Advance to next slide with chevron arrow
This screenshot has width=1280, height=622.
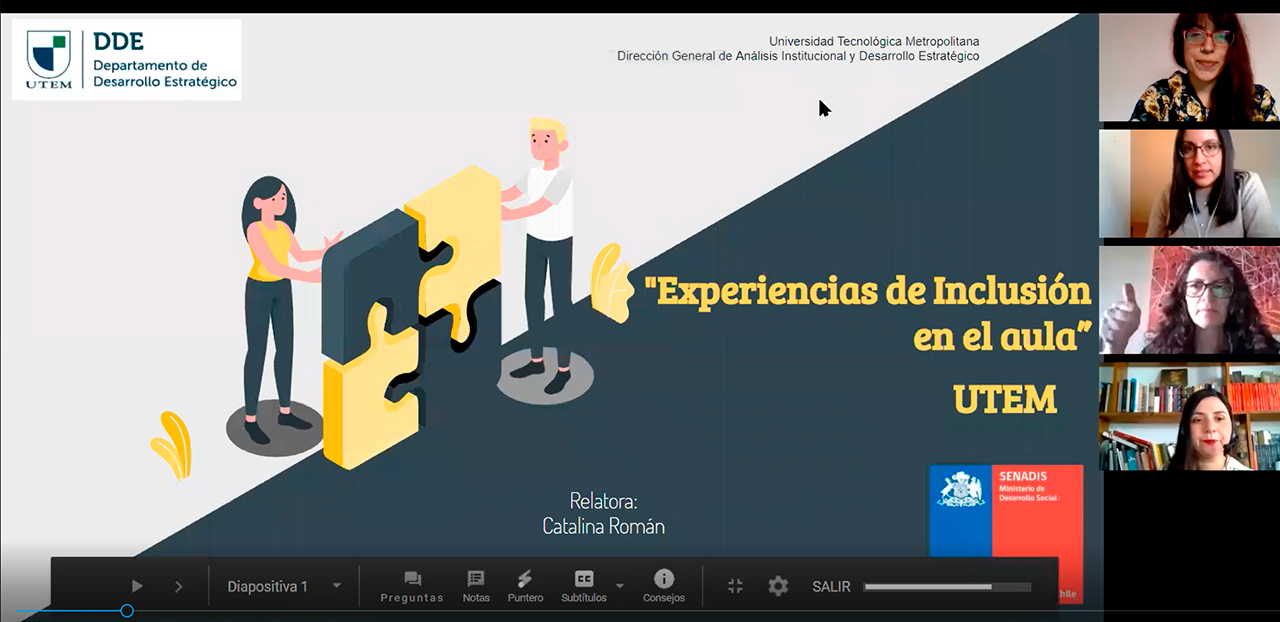click(179, 587)
